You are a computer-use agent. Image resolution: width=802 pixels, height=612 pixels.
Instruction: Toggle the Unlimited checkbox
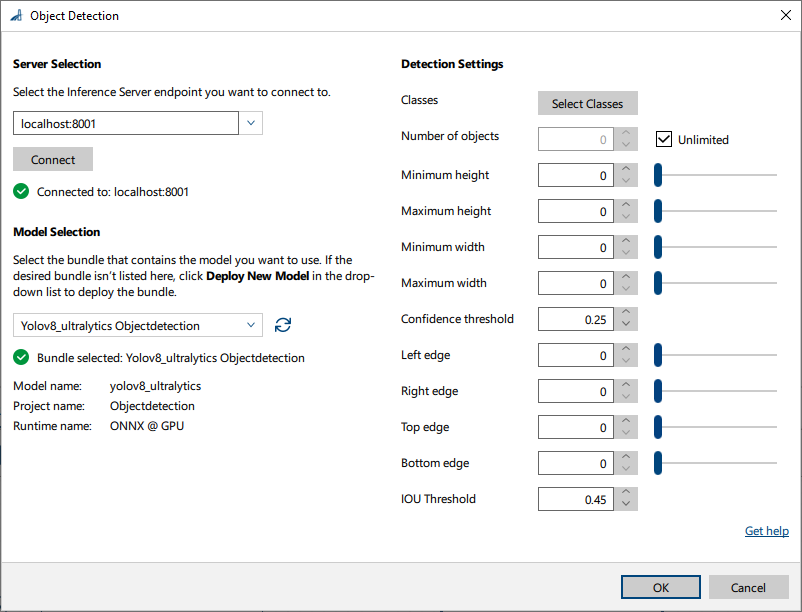(663, 139)
